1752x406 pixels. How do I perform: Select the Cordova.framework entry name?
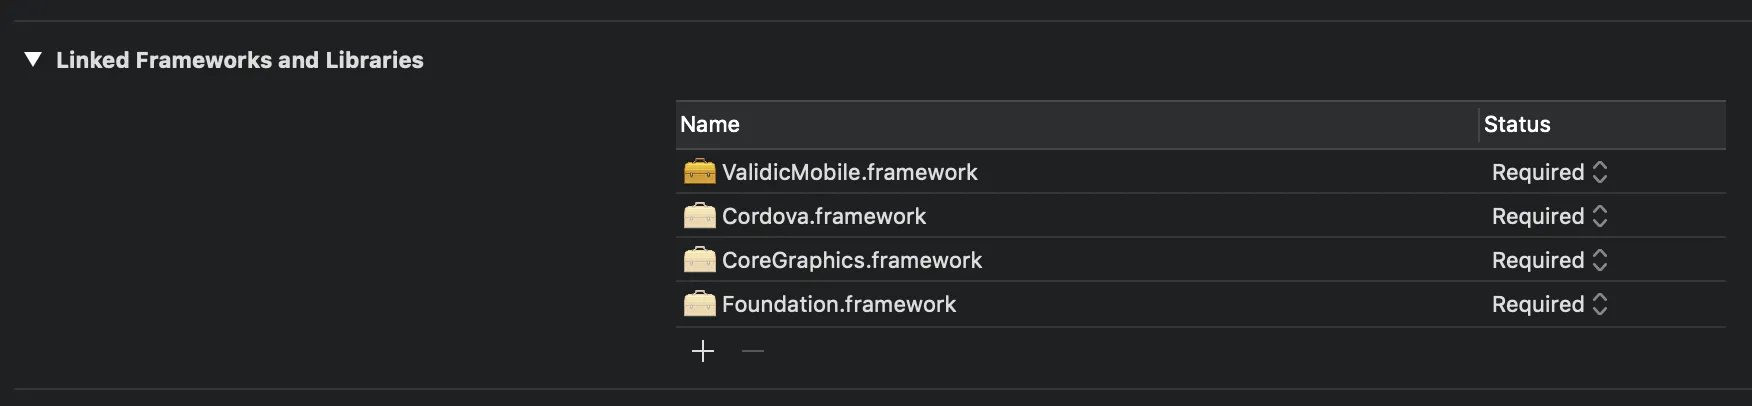824,216
